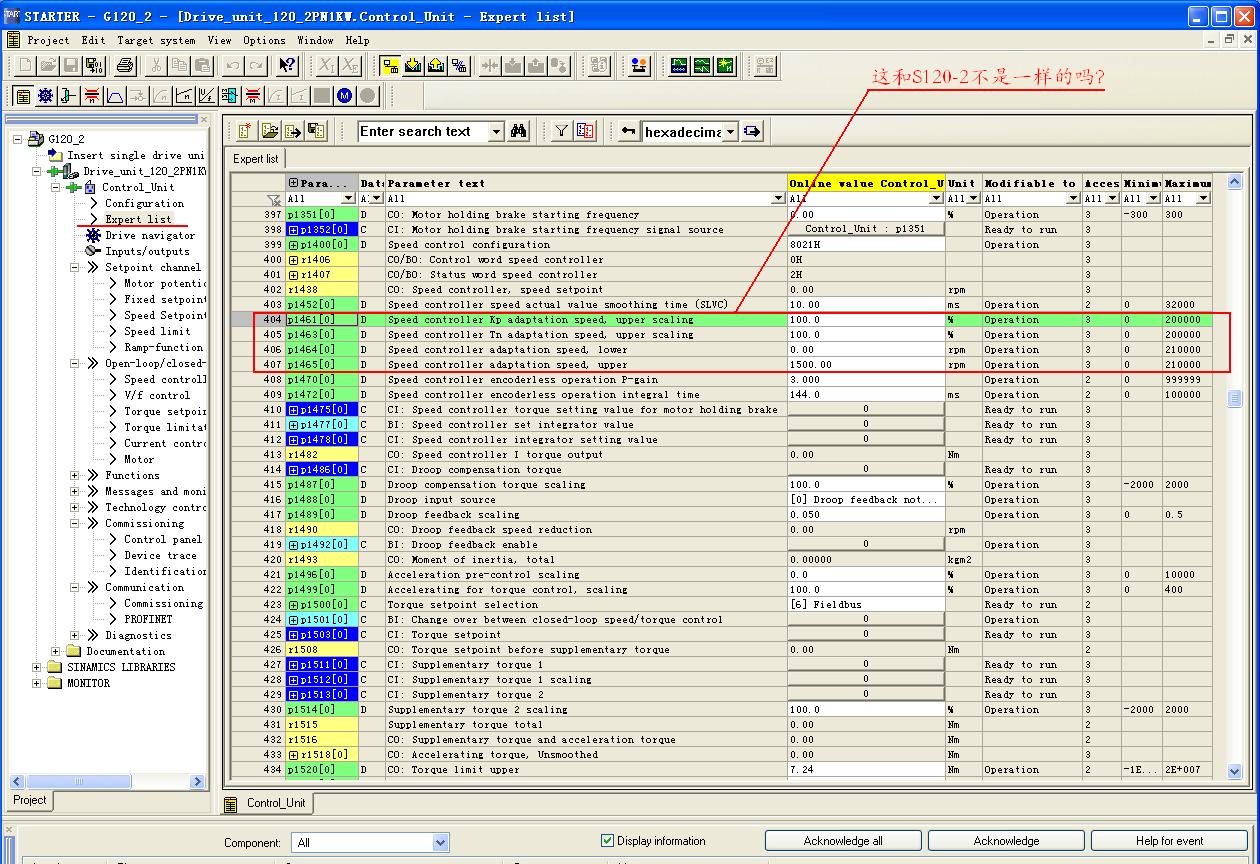Viewport: 1260px width, 864px height.
Task: Click the open user list folder icon
Action: 269,131
